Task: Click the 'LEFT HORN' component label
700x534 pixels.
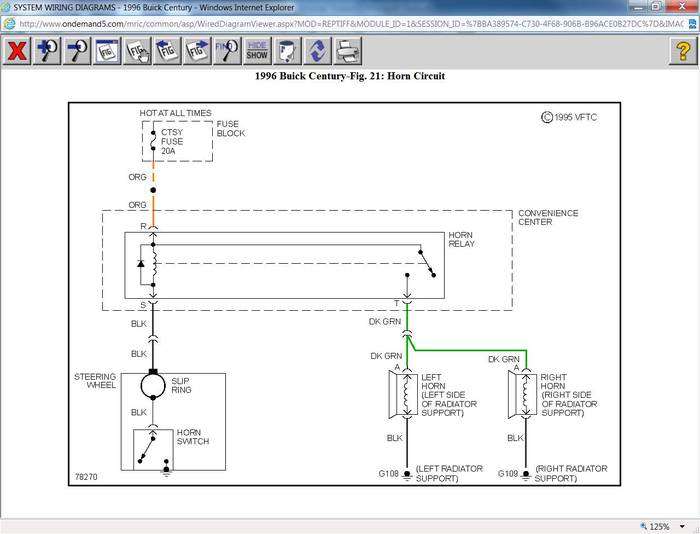Action: coord(433,381)
